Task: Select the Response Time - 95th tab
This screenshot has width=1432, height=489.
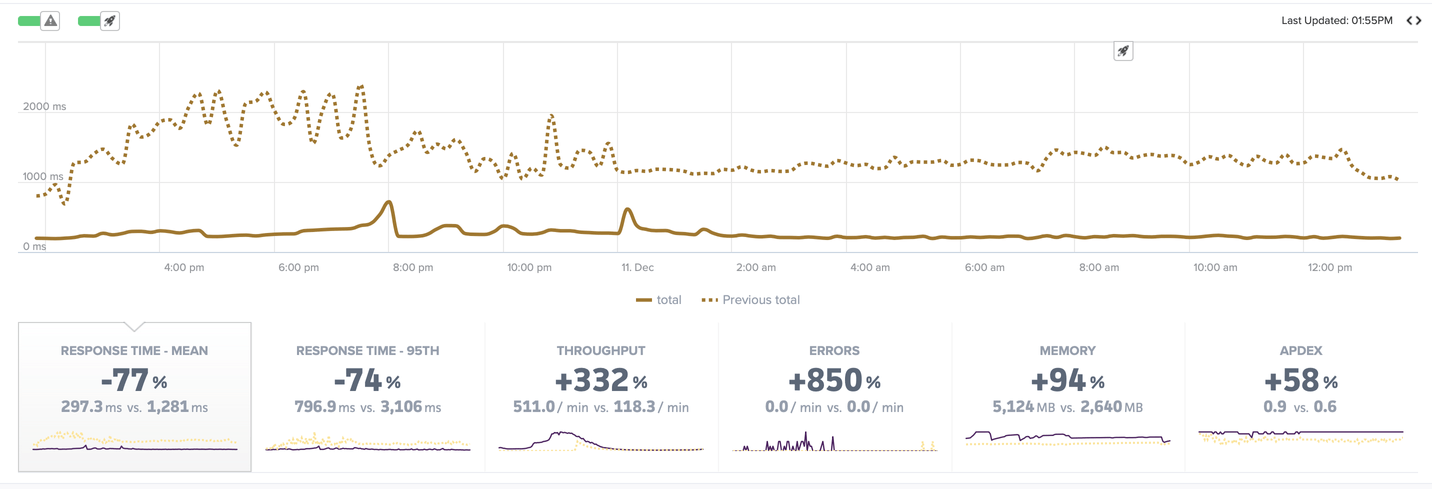Action: coord(367,397)
